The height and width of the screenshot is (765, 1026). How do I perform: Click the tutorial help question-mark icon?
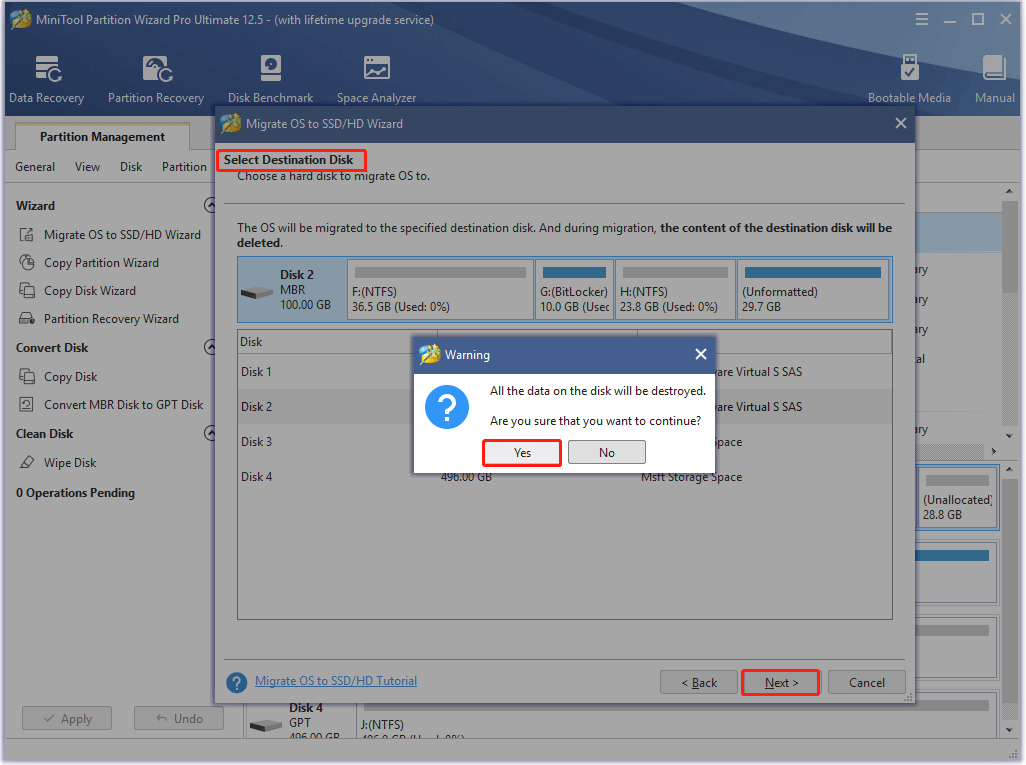click(237, 682)
